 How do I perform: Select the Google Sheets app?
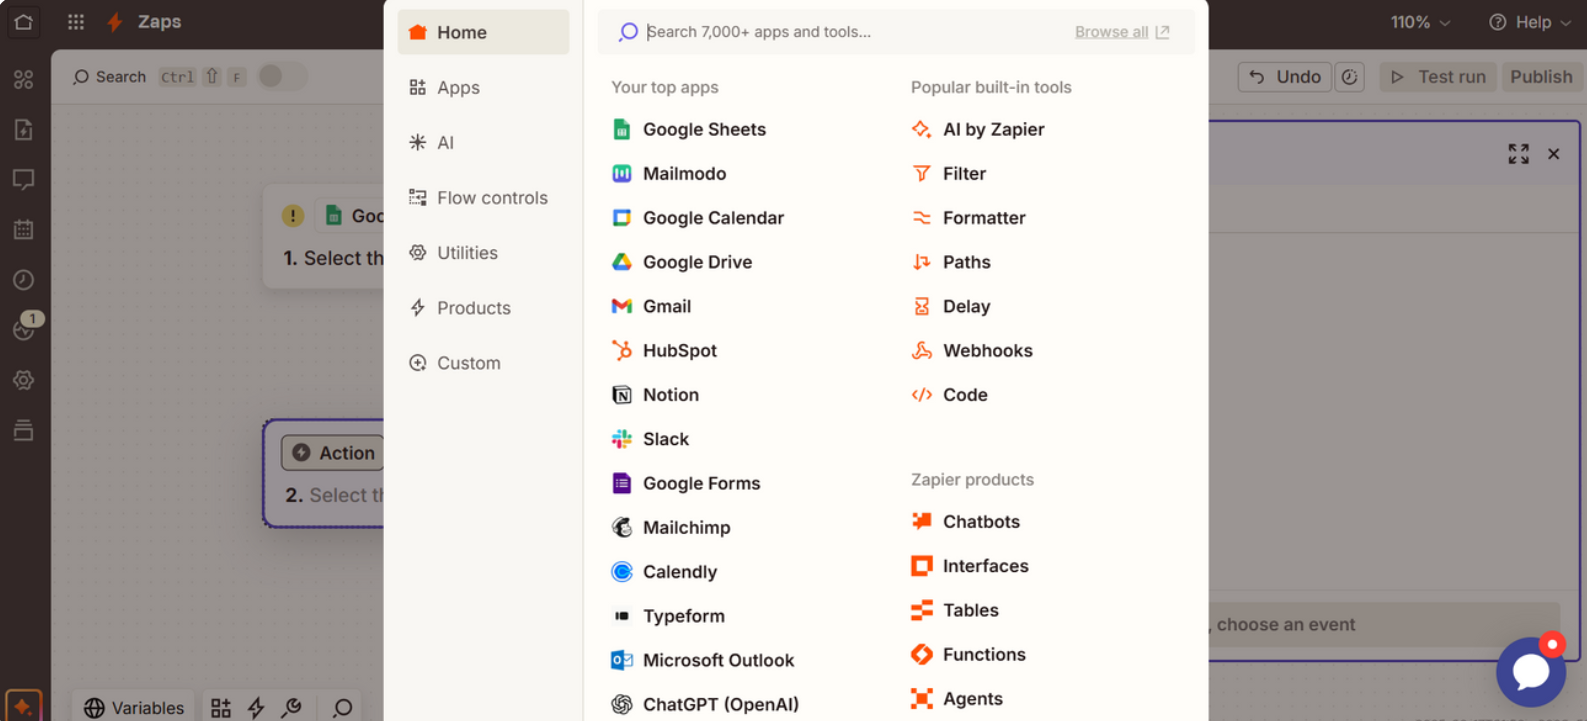[689, 129]
